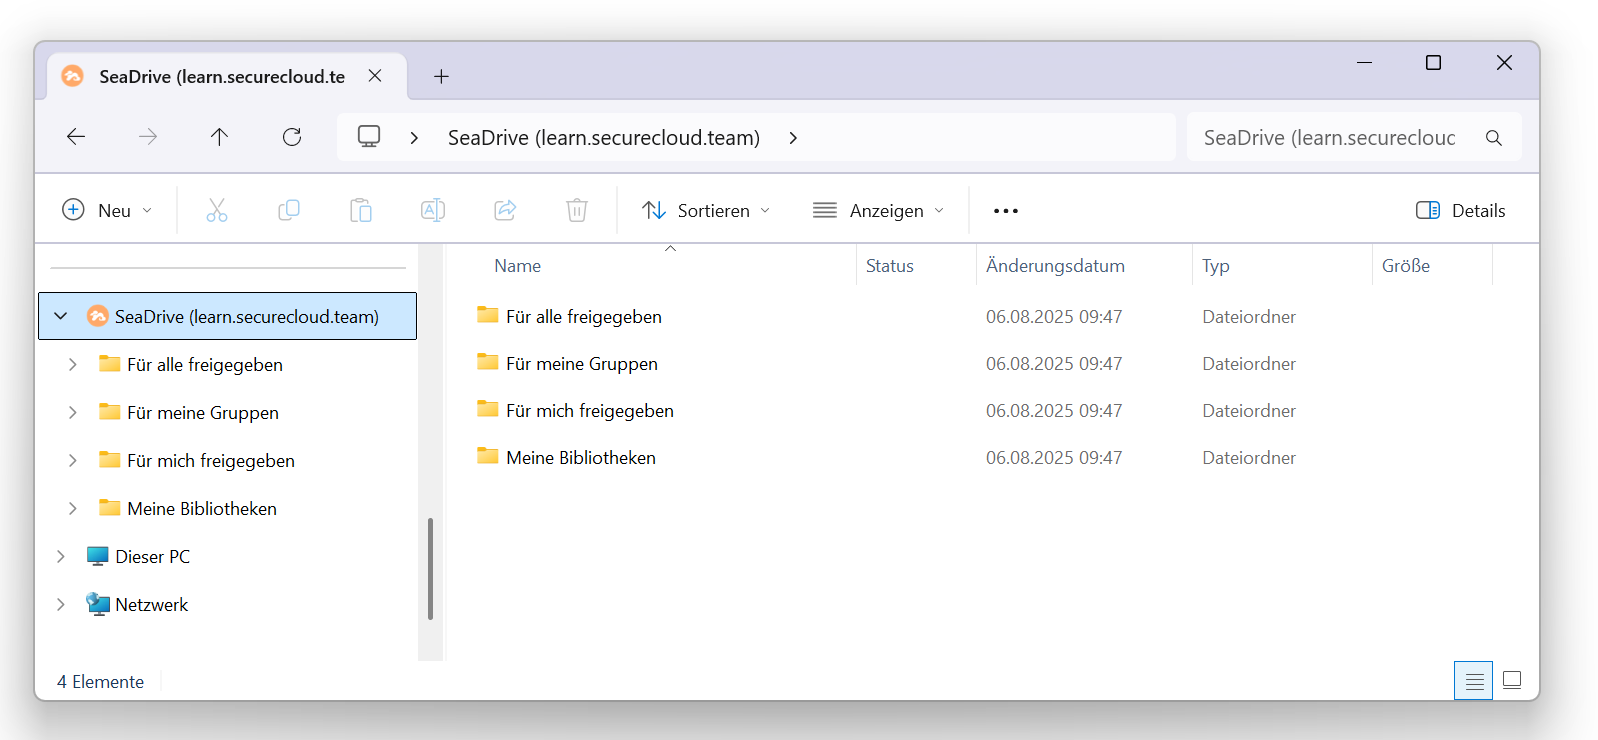This screenshot has height=740, width=1598.
Task: Open the Sortieren dropdown
Action: (x=707, y=210)
